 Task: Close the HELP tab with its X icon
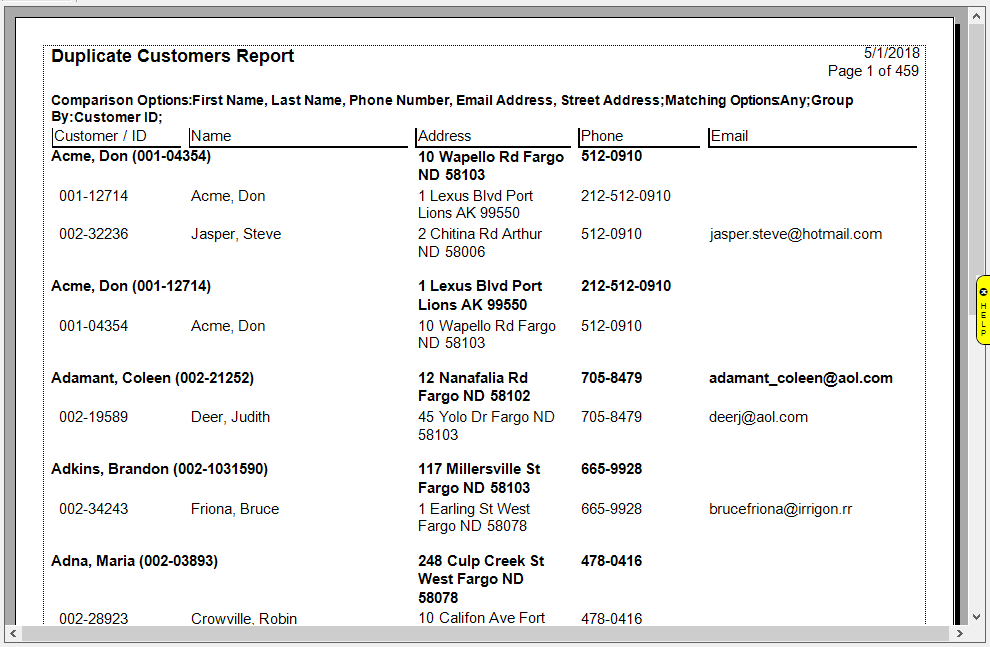tap(983, 291)
